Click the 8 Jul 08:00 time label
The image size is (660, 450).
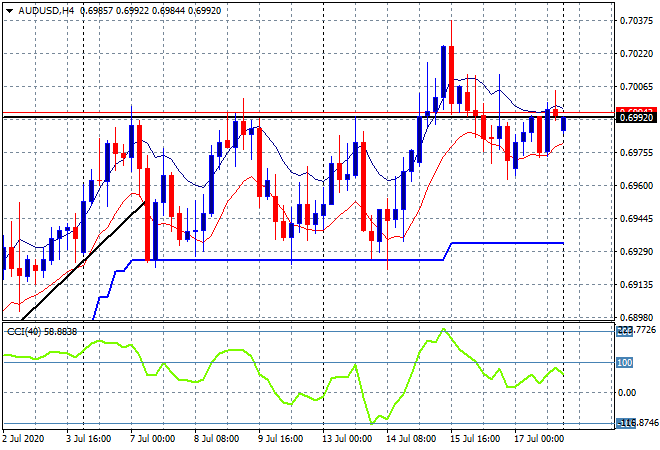pyautogui.click(x=216, y=439)
